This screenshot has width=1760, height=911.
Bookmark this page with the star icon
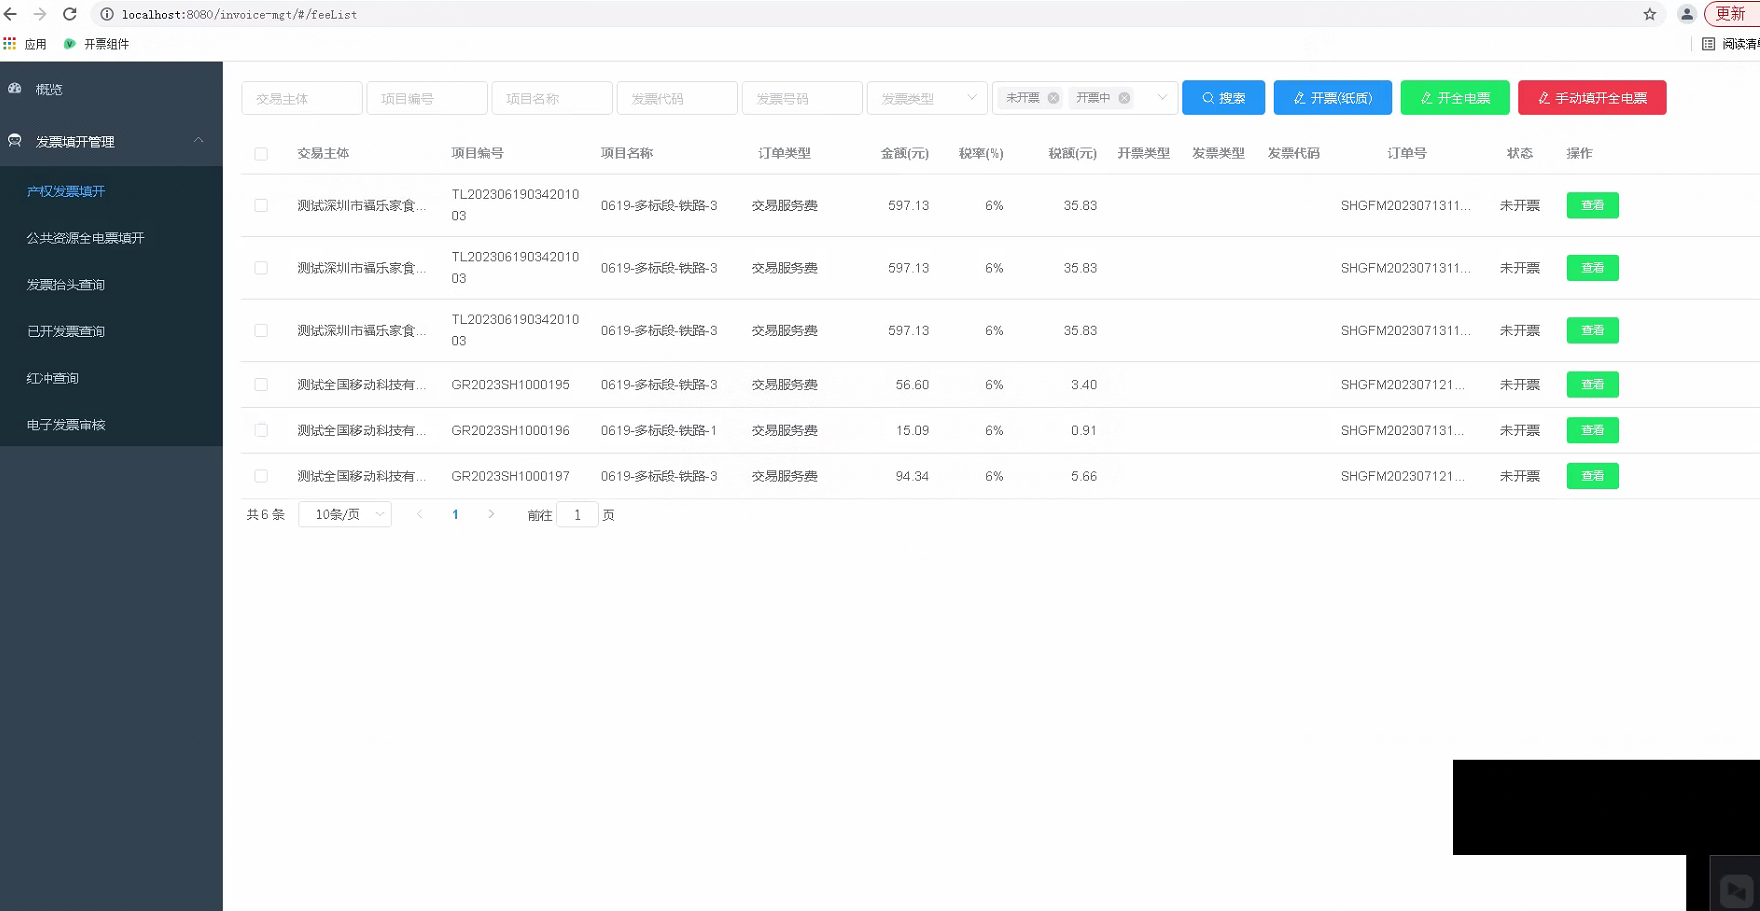1650,14
